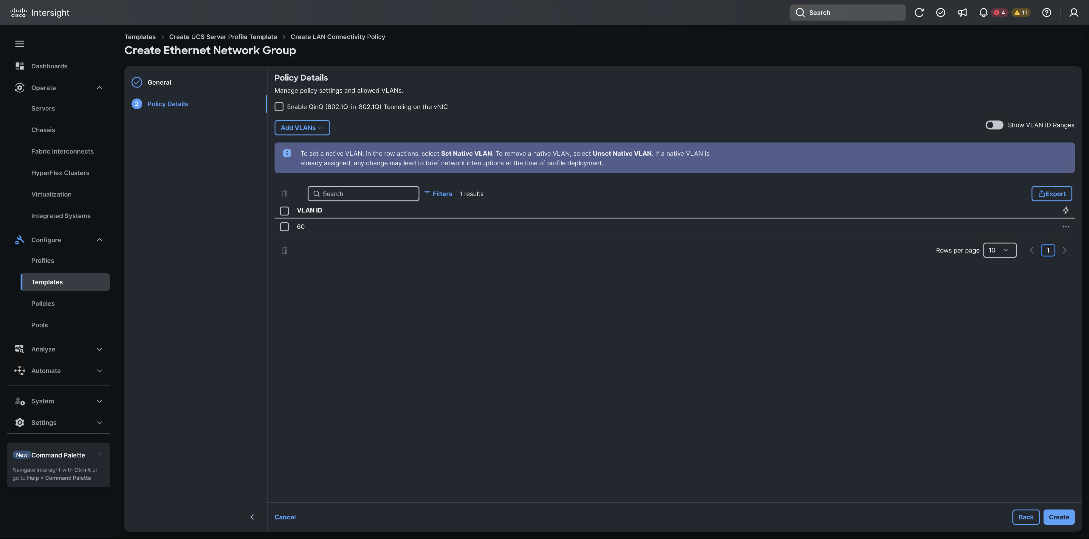Open the Filters link
Image resolution: width=1089 pixels, height=539 pixels.
click(x=438, y=194)
